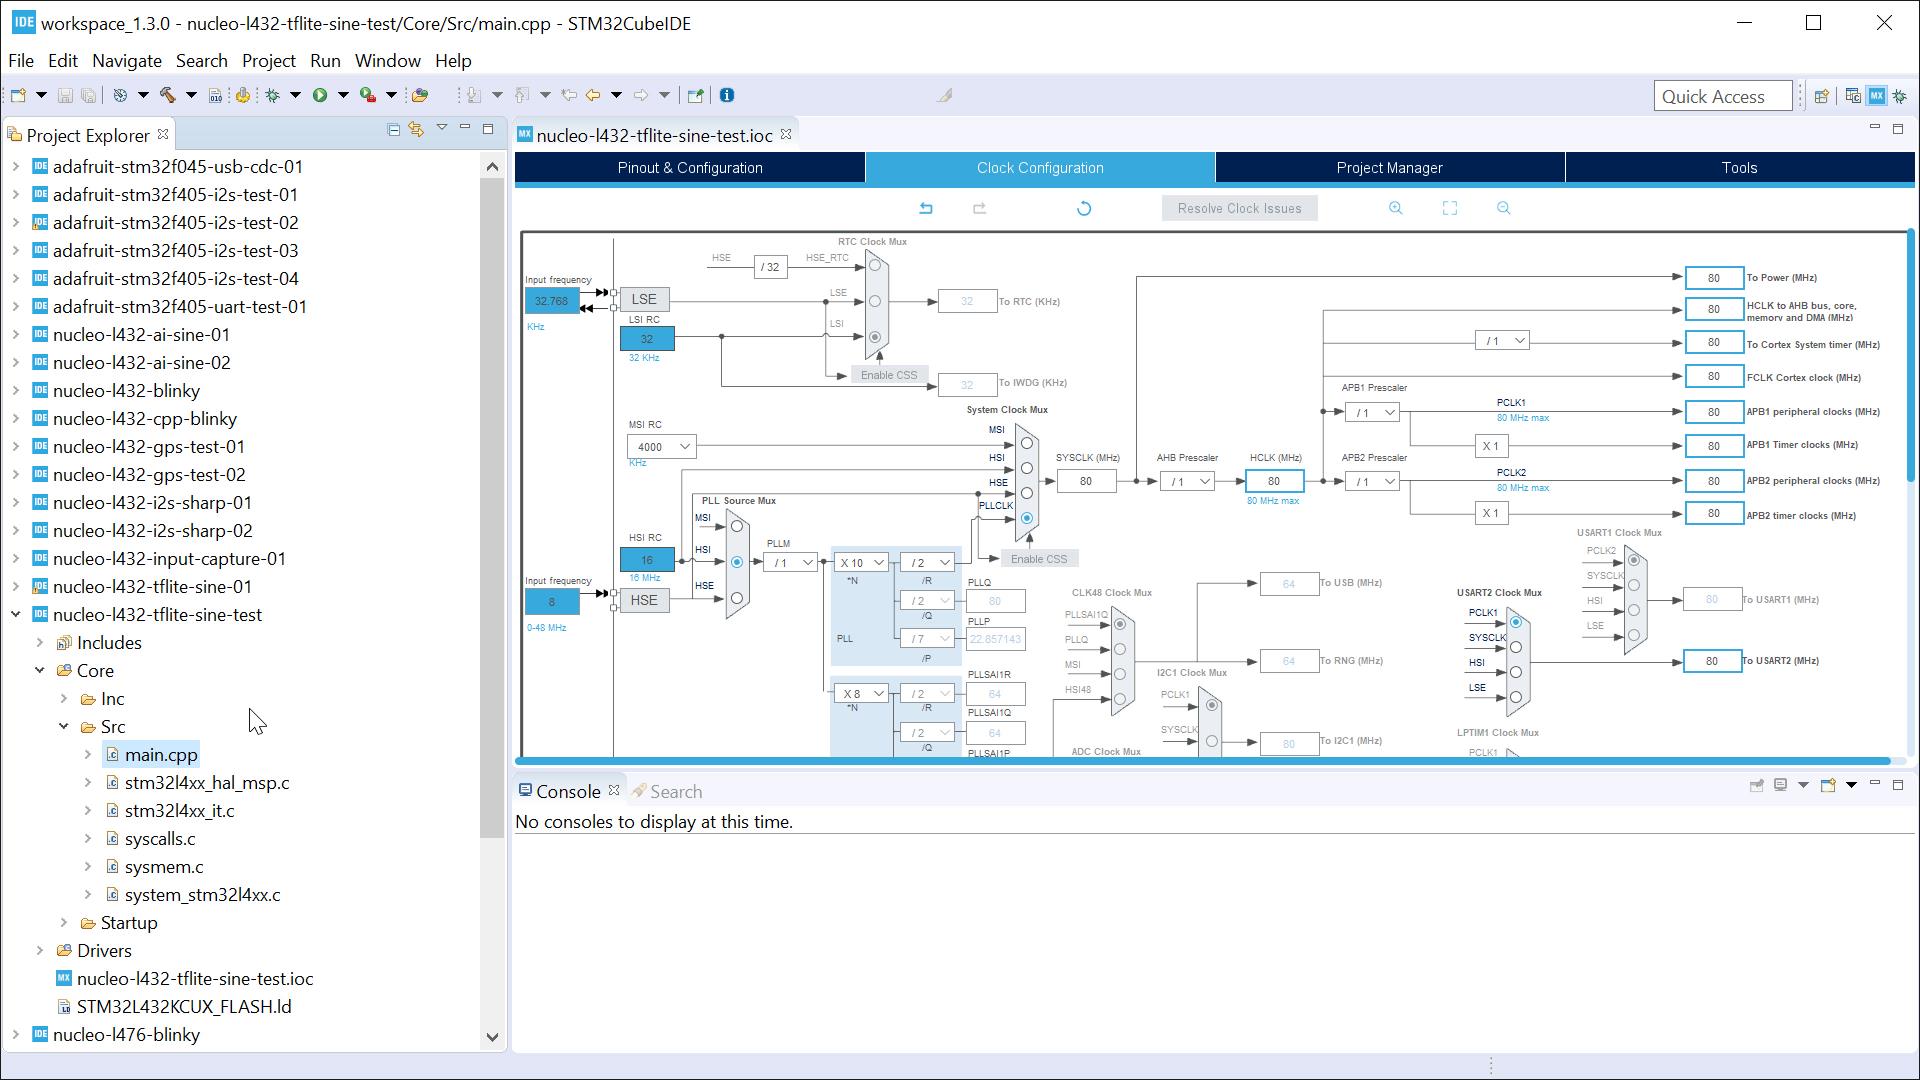1920x1080 pixels.
Task: Click the External Tools run icon
Action: pos(368,96)
